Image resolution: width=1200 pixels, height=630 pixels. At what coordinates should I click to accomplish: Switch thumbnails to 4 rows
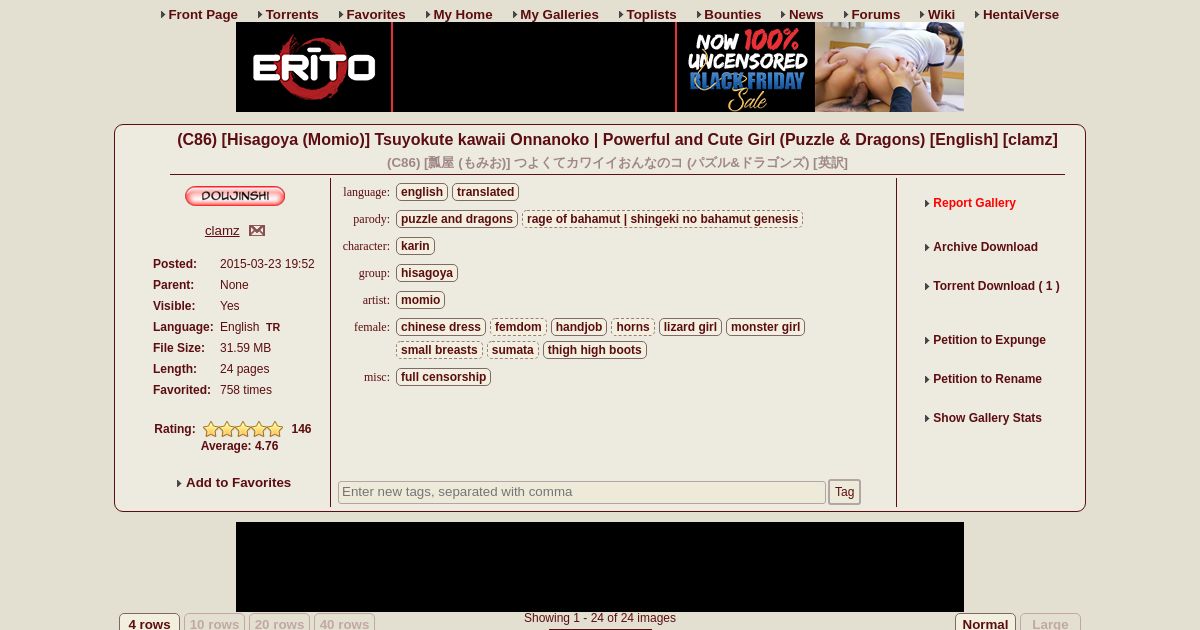tap(149, 623)
